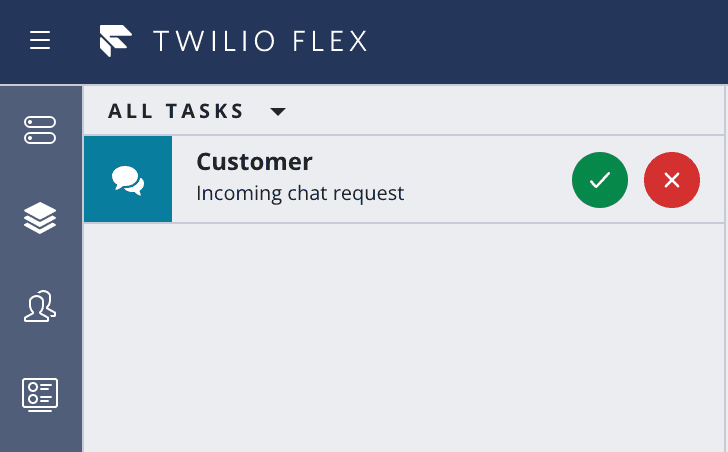Screen dimensions: 728x452
Task: Switch to the Teams sidebar view
Action: point(41,306)
